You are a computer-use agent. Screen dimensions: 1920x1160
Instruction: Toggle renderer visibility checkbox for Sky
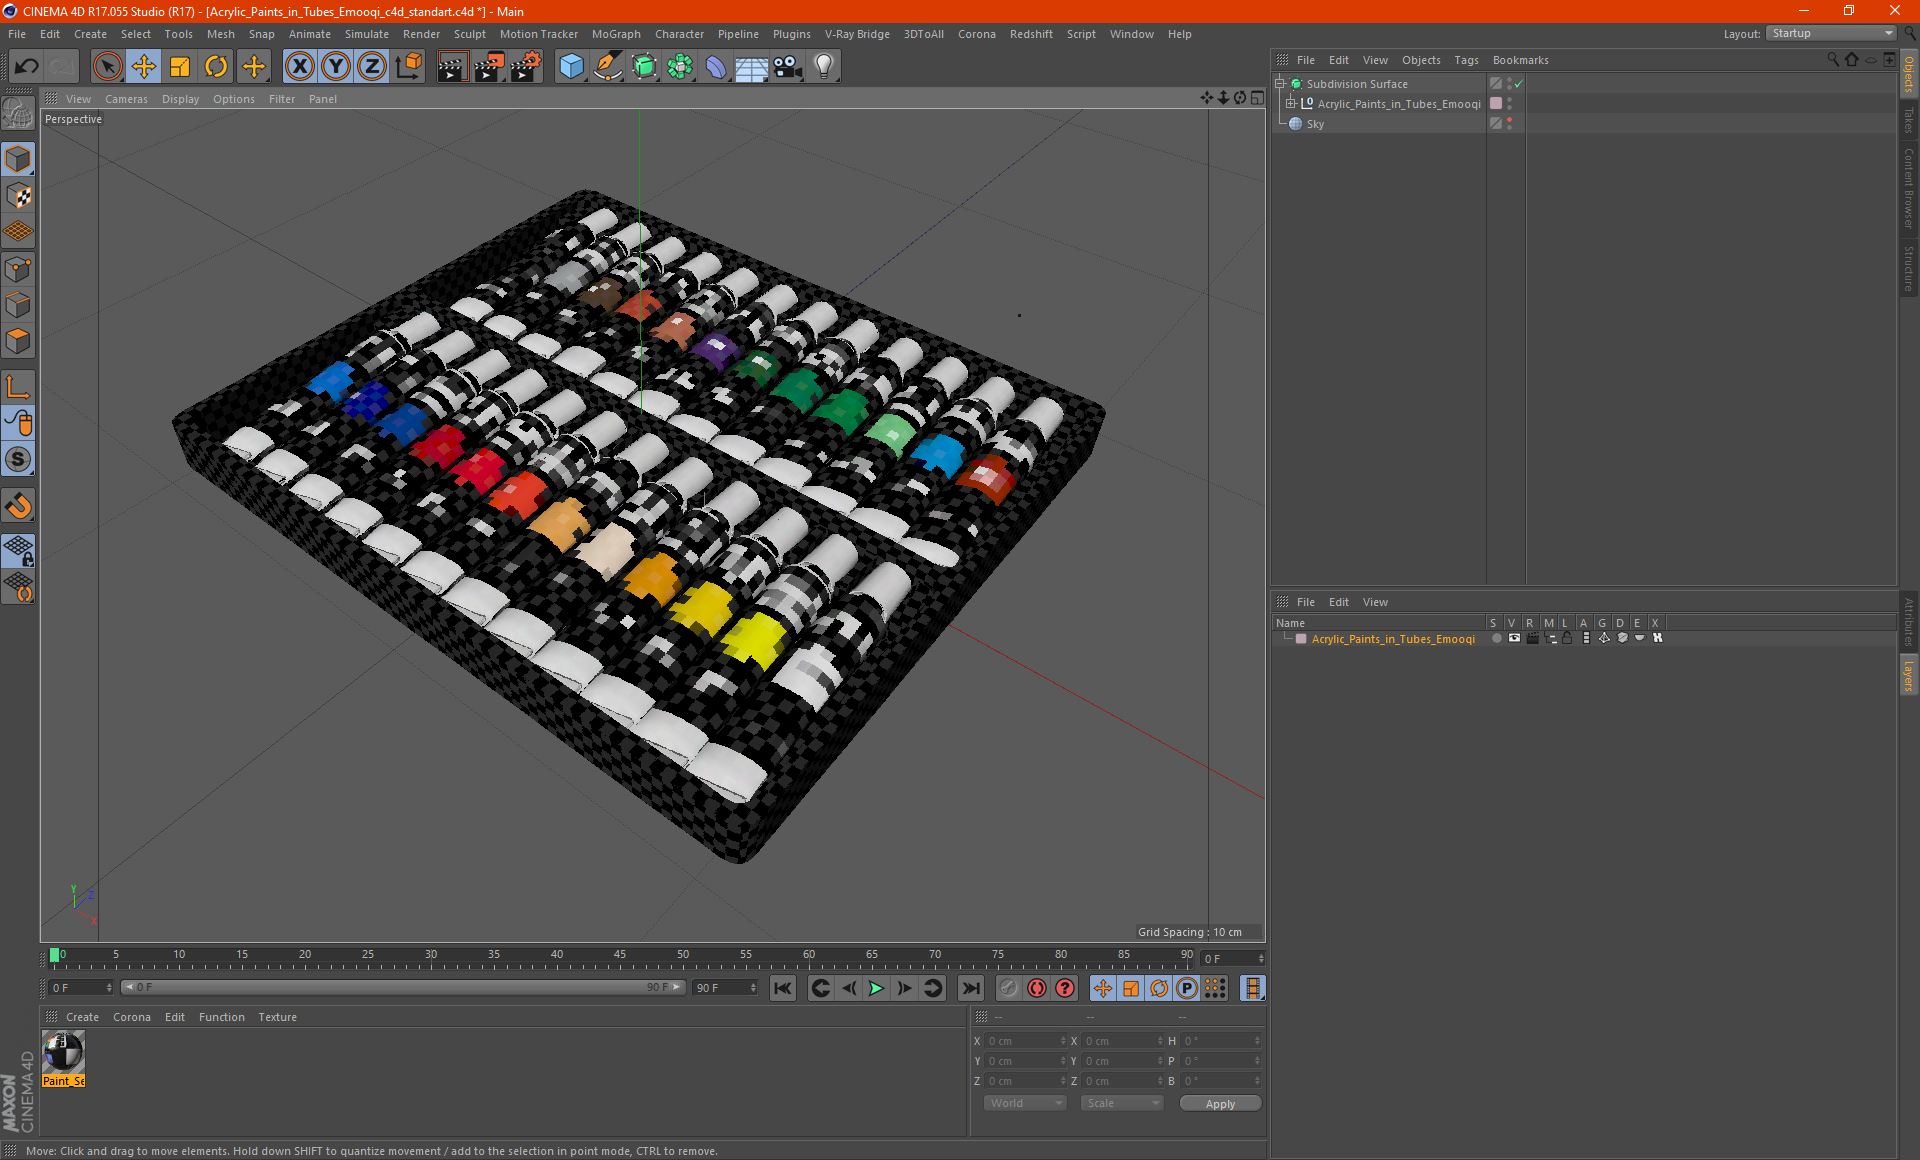[1509, 128]
